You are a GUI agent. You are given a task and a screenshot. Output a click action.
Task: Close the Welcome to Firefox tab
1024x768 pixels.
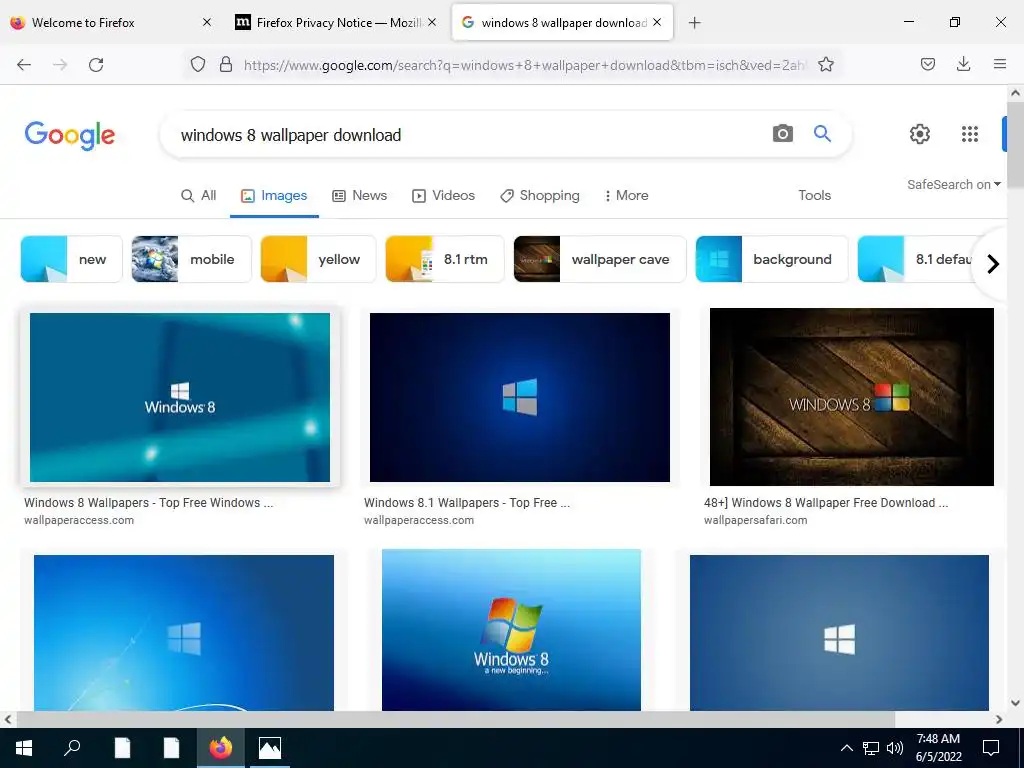[207, 22]
